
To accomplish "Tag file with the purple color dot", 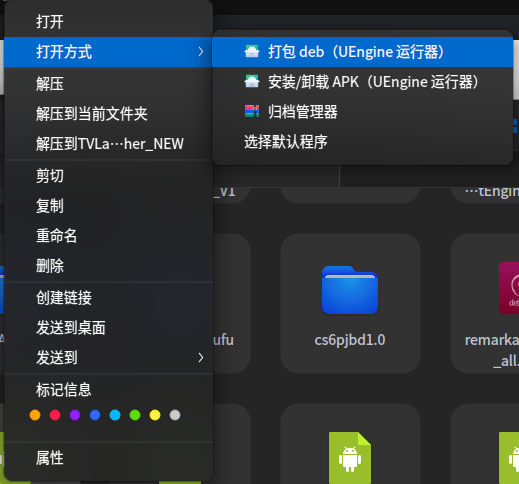I will coord(75,415).
